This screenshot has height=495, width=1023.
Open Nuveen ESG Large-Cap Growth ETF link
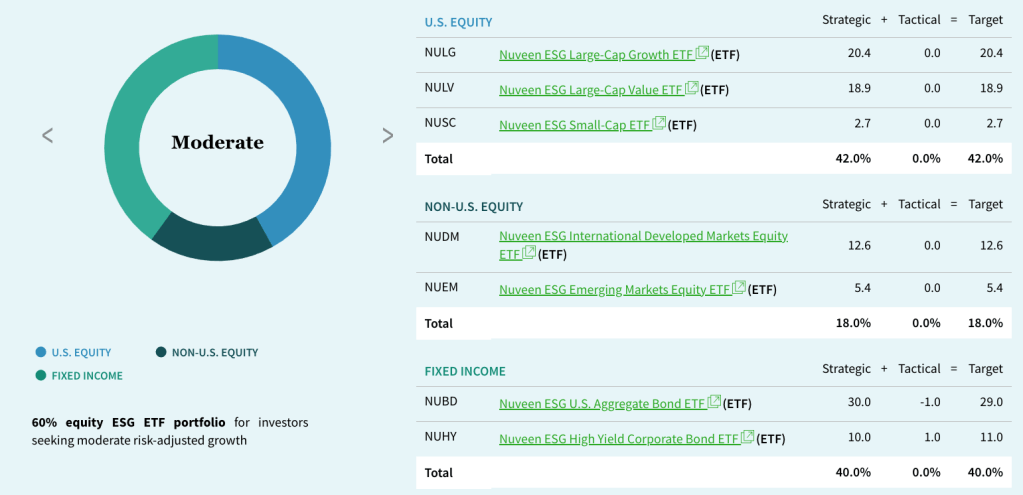pos(596,54)
